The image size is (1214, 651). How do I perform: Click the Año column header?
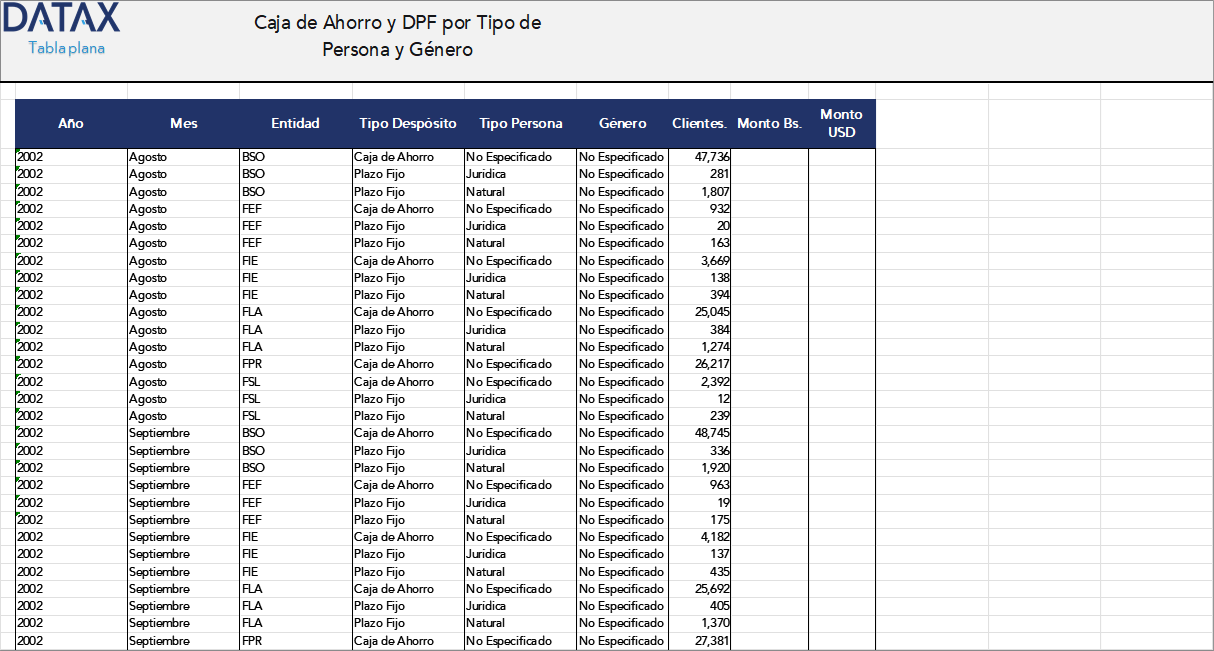click(71, 124)
